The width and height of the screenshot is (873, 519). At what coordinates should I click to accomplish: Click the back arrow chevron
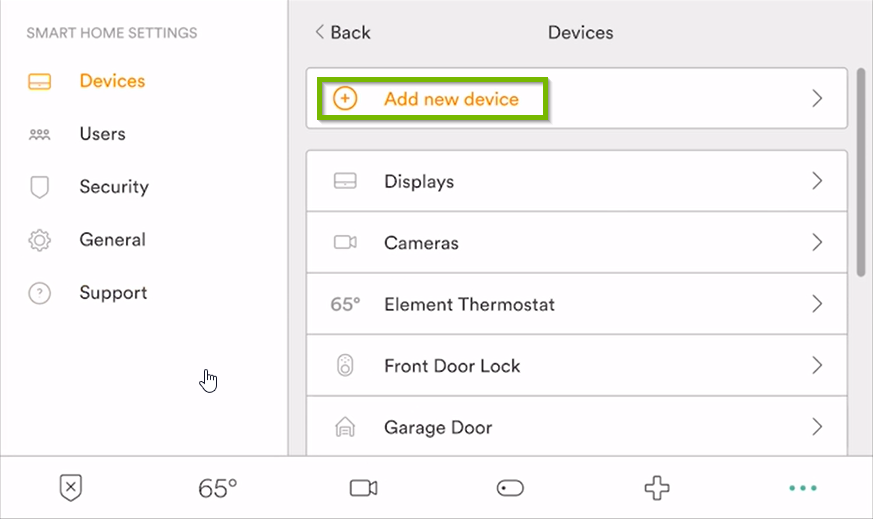coord(319,32)
